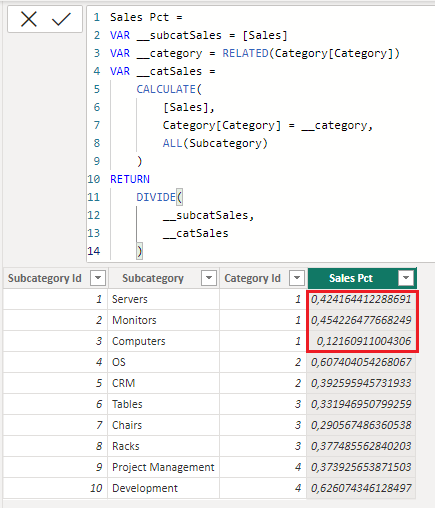Viewport: 435px width, 508px height.
Task: Click the Category Id cell in OS row
Action: tap(263, 362)
